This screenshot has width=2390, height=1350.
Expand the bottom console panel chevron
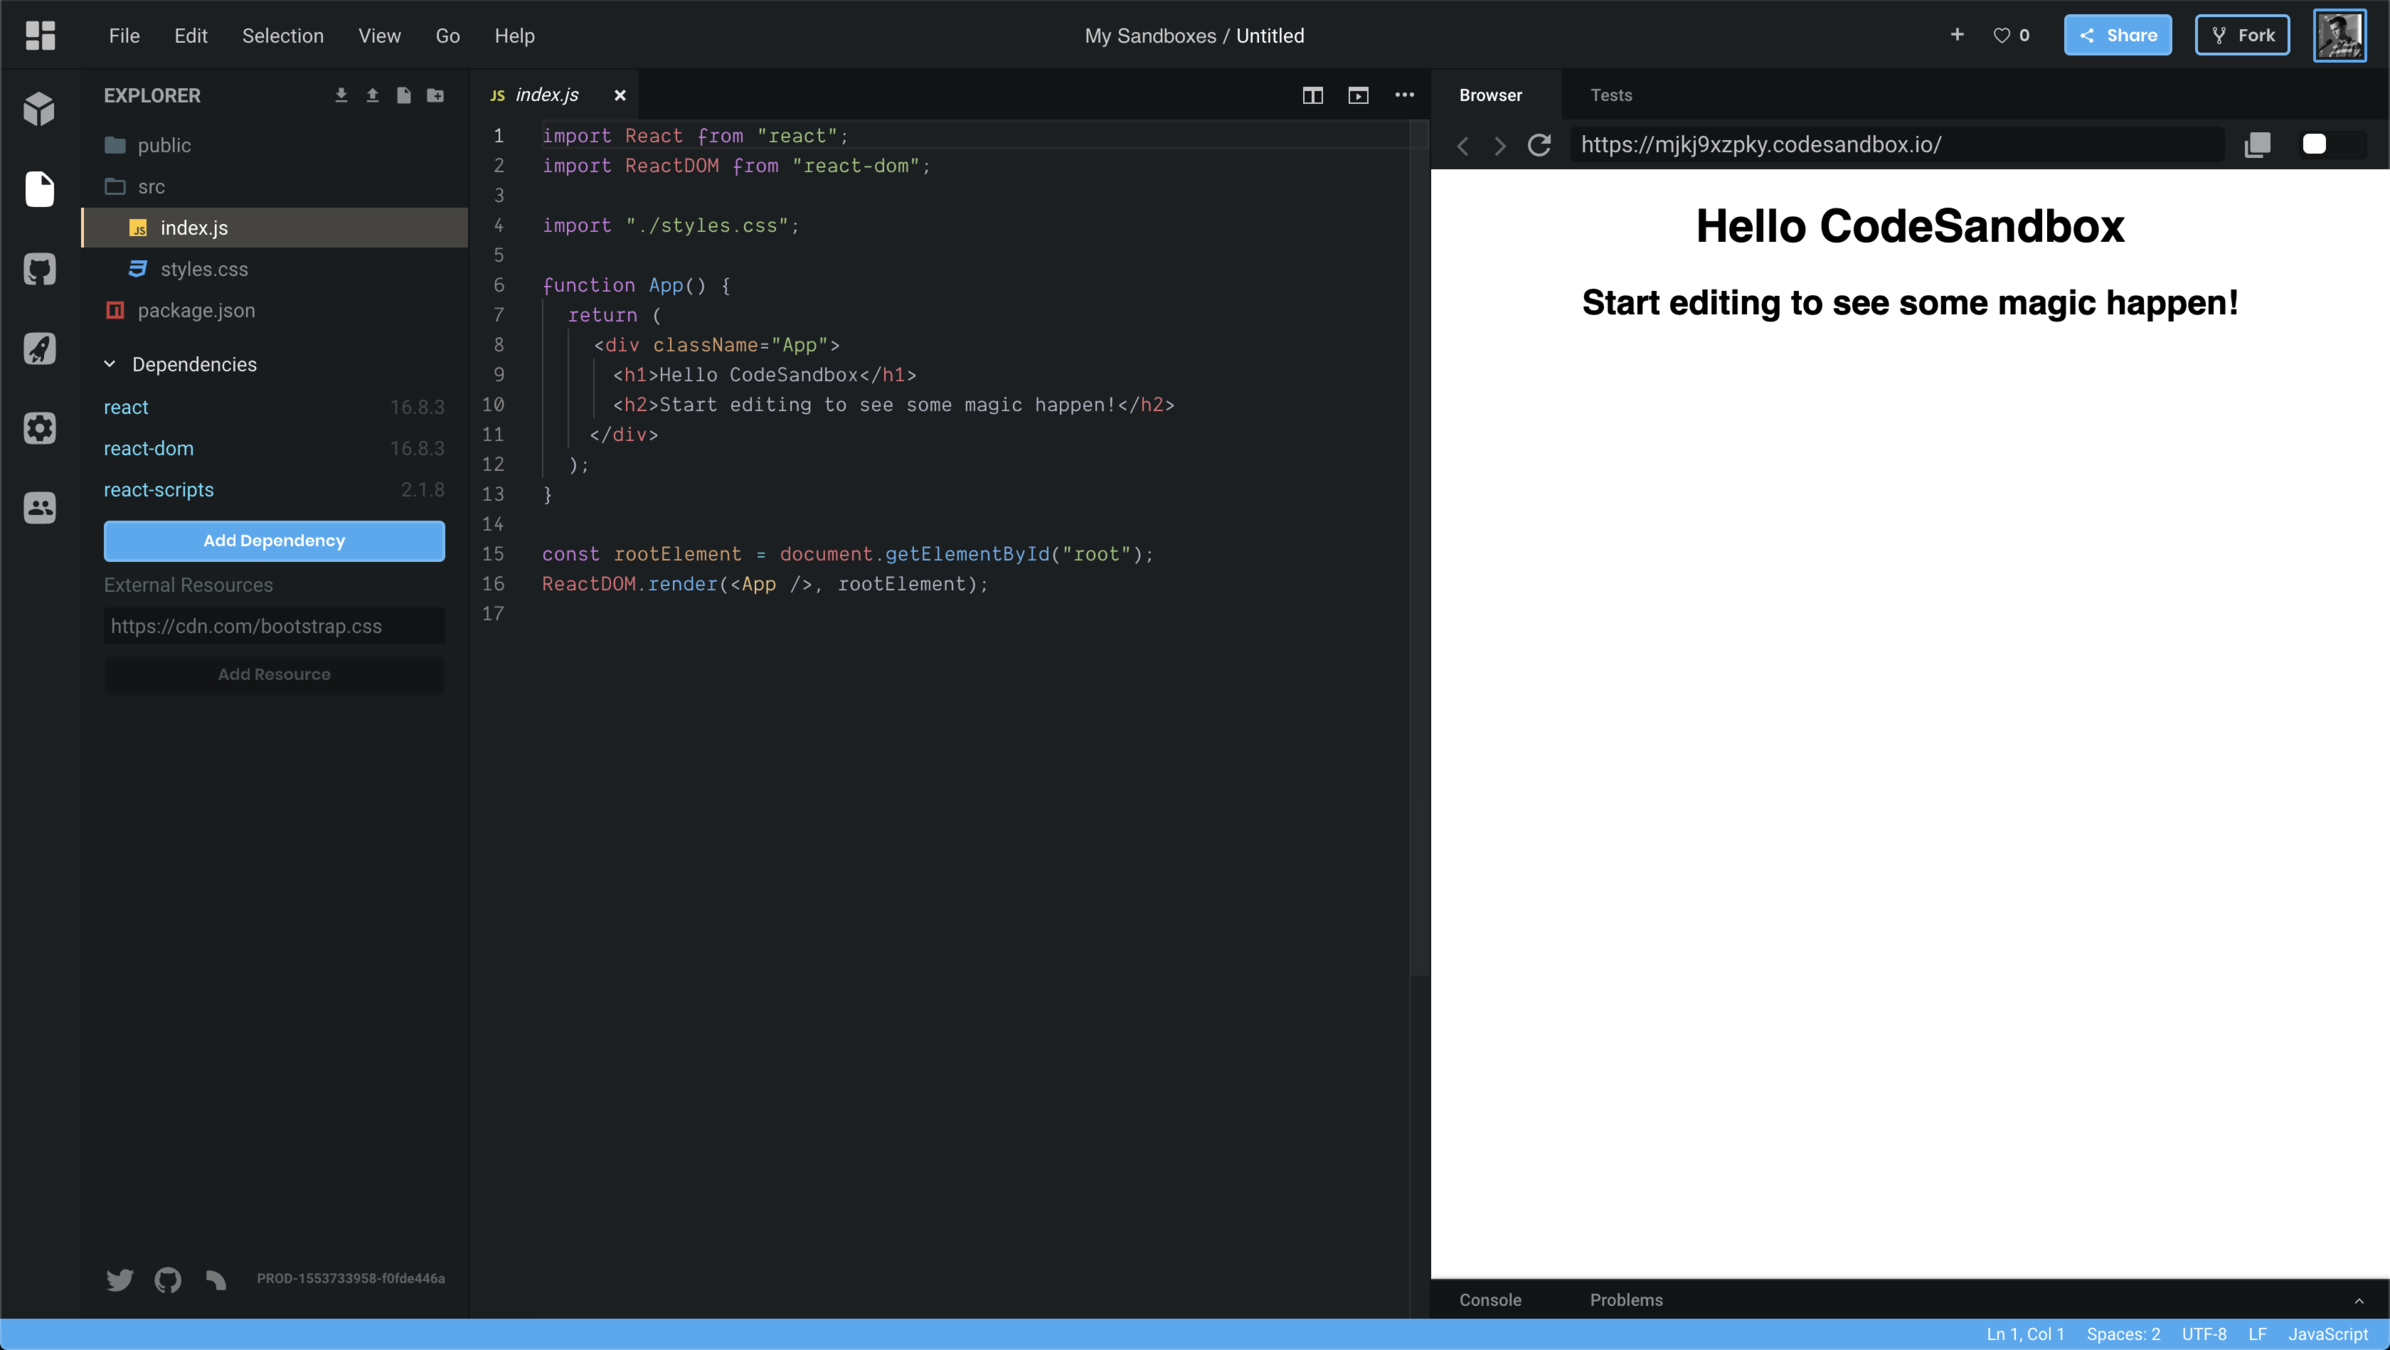[x=2358, y=1300]
